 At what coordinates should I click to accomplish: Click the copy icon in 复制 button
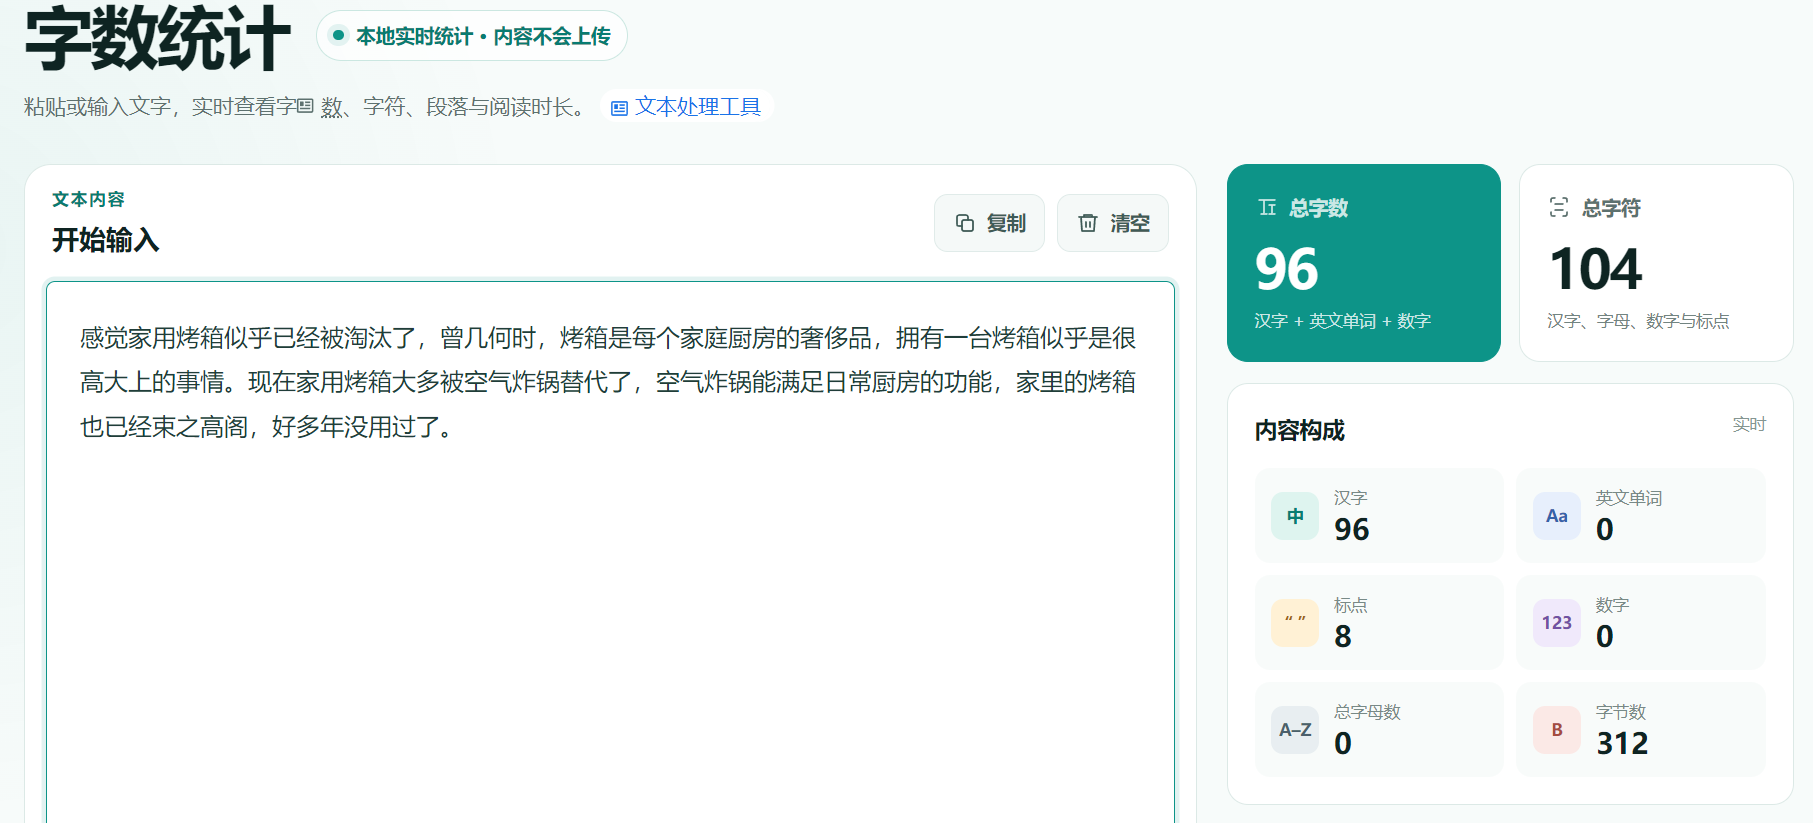[x=964, y=223]
